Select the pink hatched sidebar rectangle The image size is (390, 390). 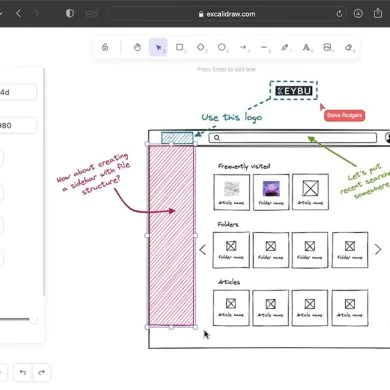(x=171, y=236)
